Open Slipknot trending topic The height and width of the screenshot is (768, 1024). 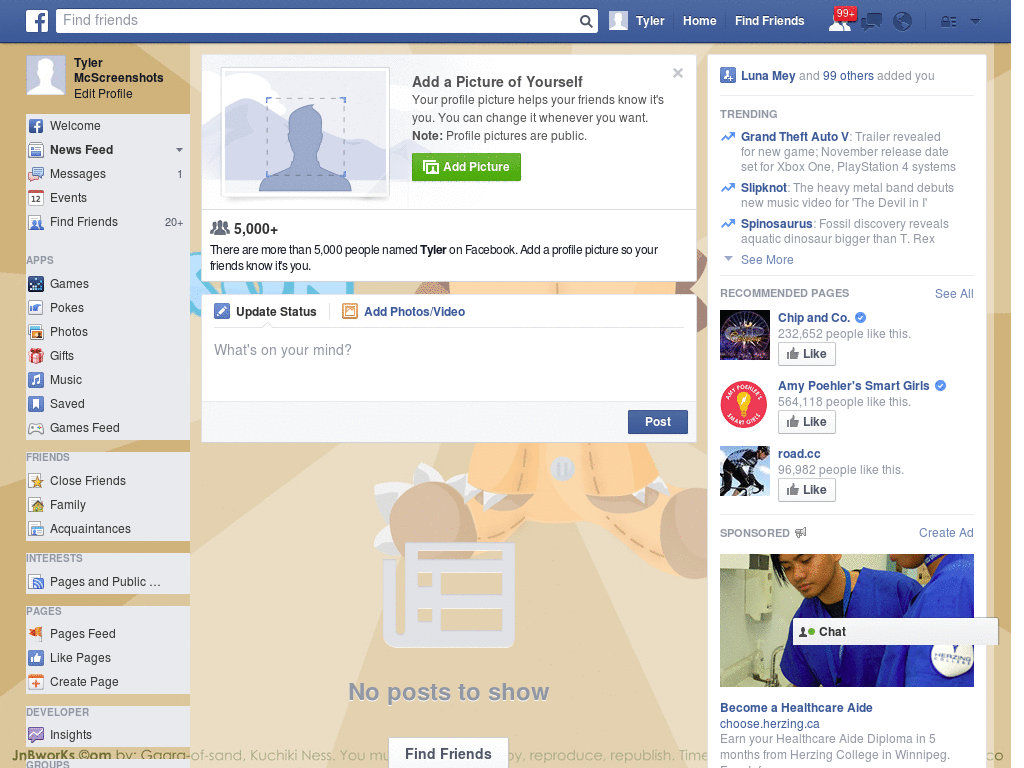pyautogui.click(x=763, y=188)
